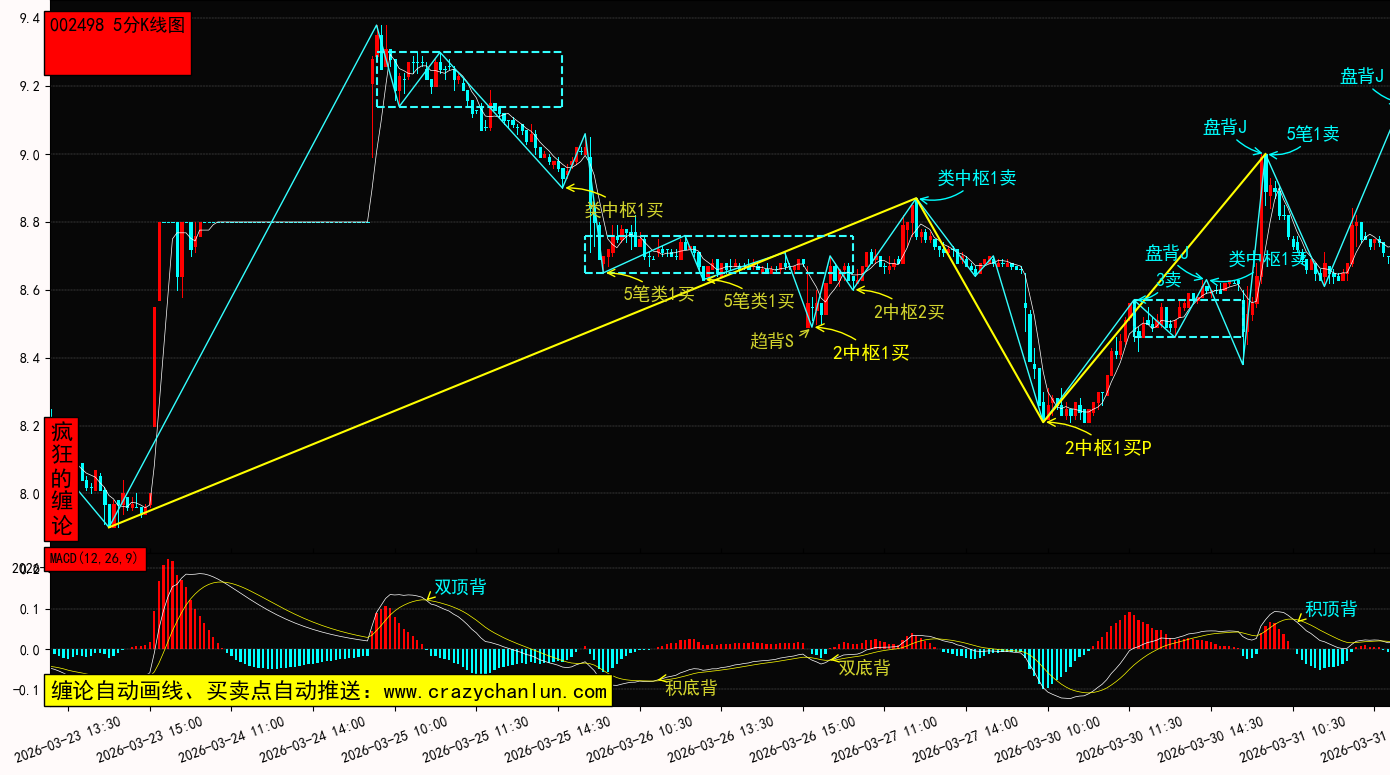The width and height of the screenshot is (1390, 775).
Task: Click the -0.1 MACD axis value
Action: pyautogui.click(x=26, y=691)
